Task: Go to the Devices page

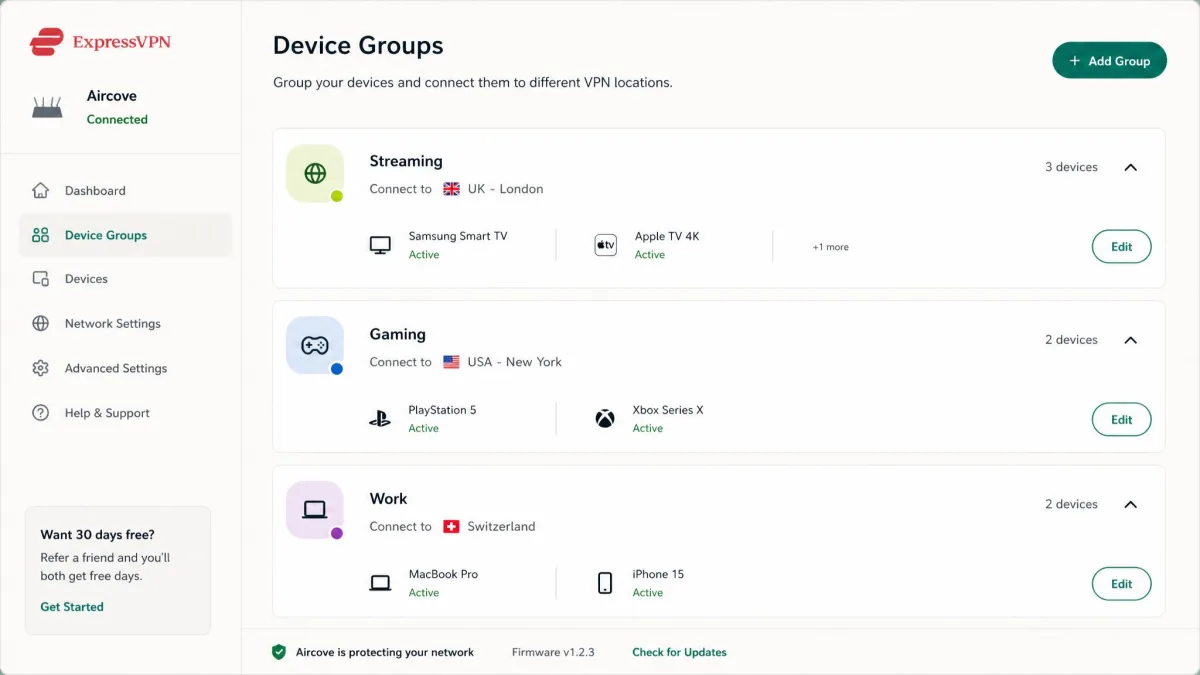Action: [x=125, y=279]
